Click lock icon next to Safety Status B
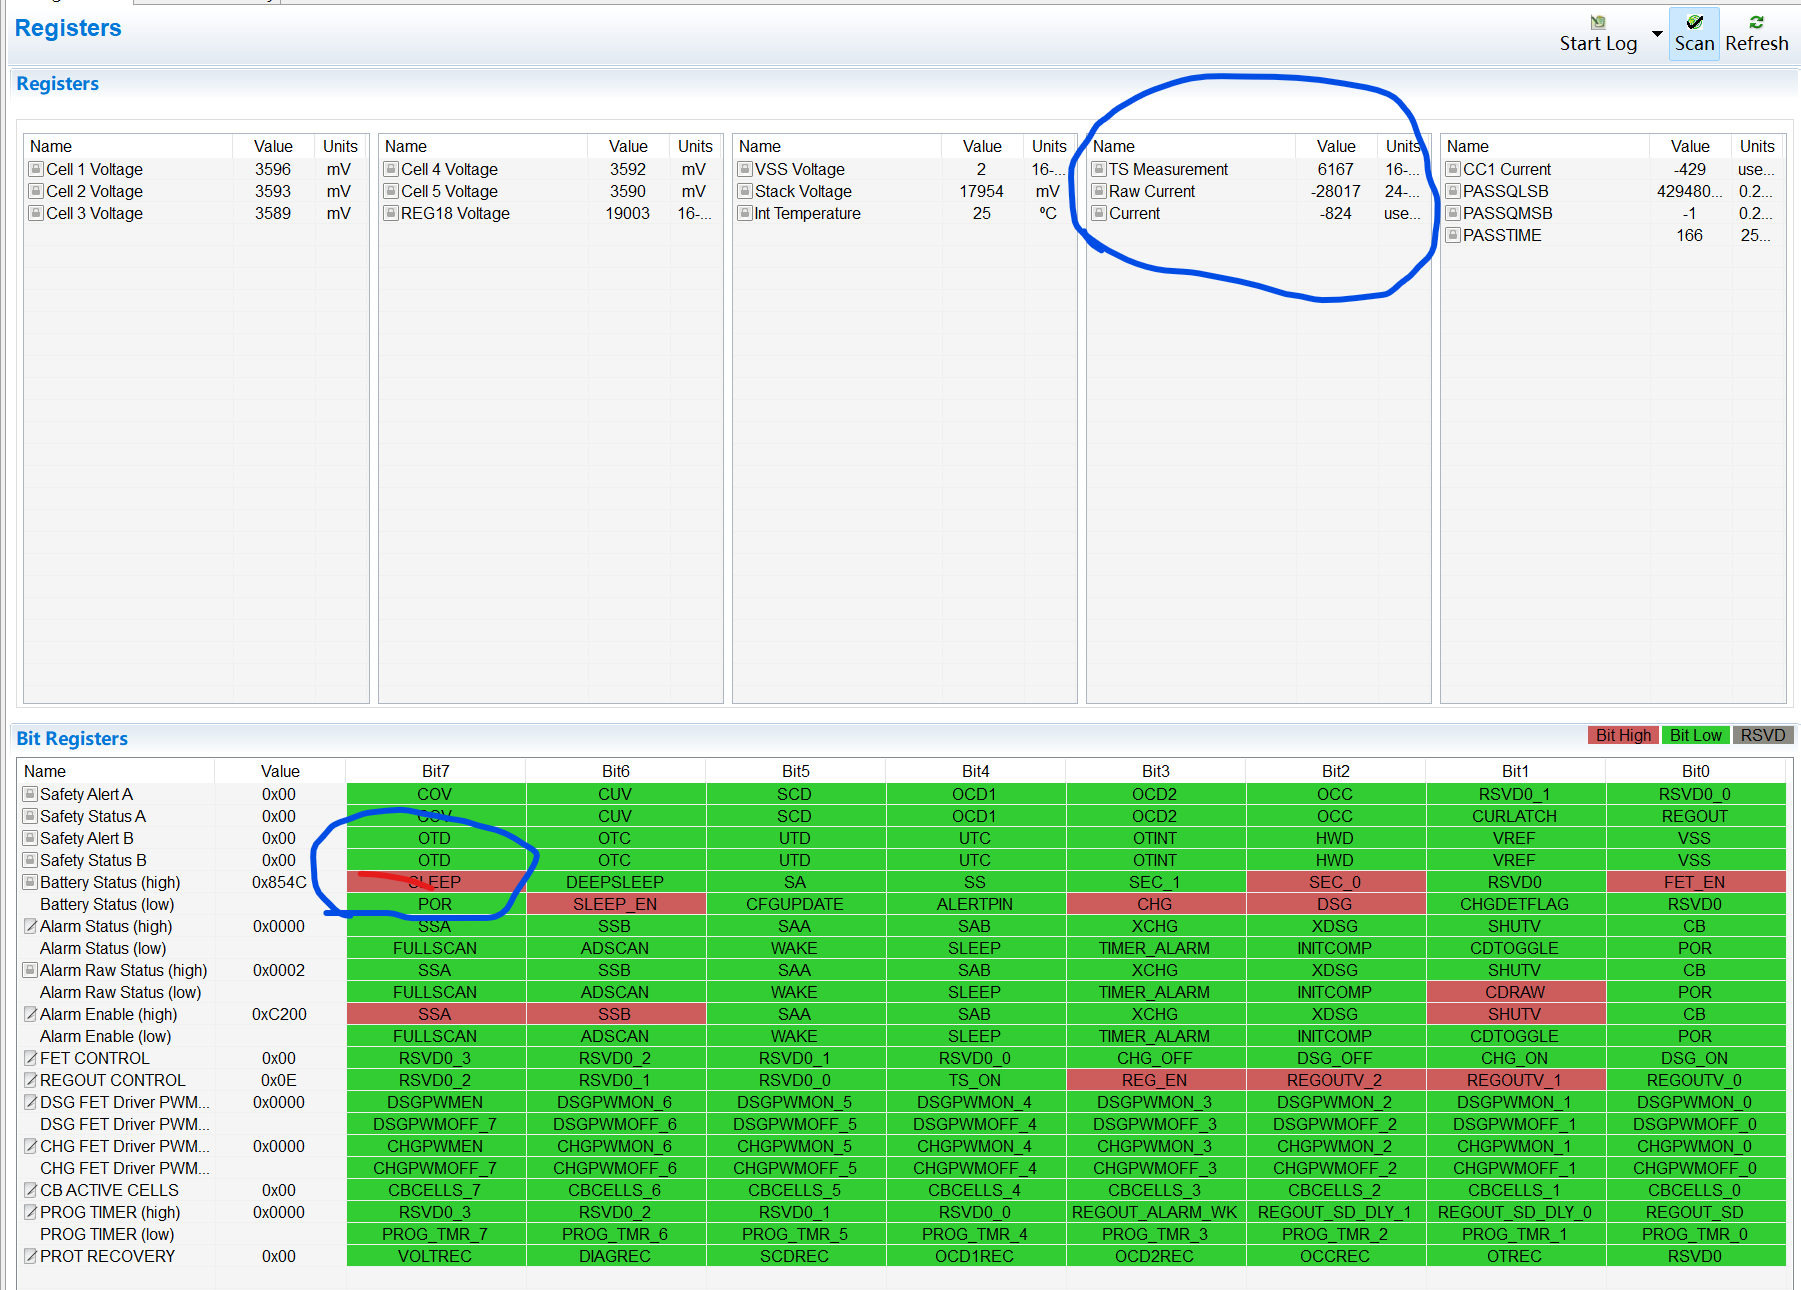The width and height of the screenshot is (1801, 1290). 30,860
